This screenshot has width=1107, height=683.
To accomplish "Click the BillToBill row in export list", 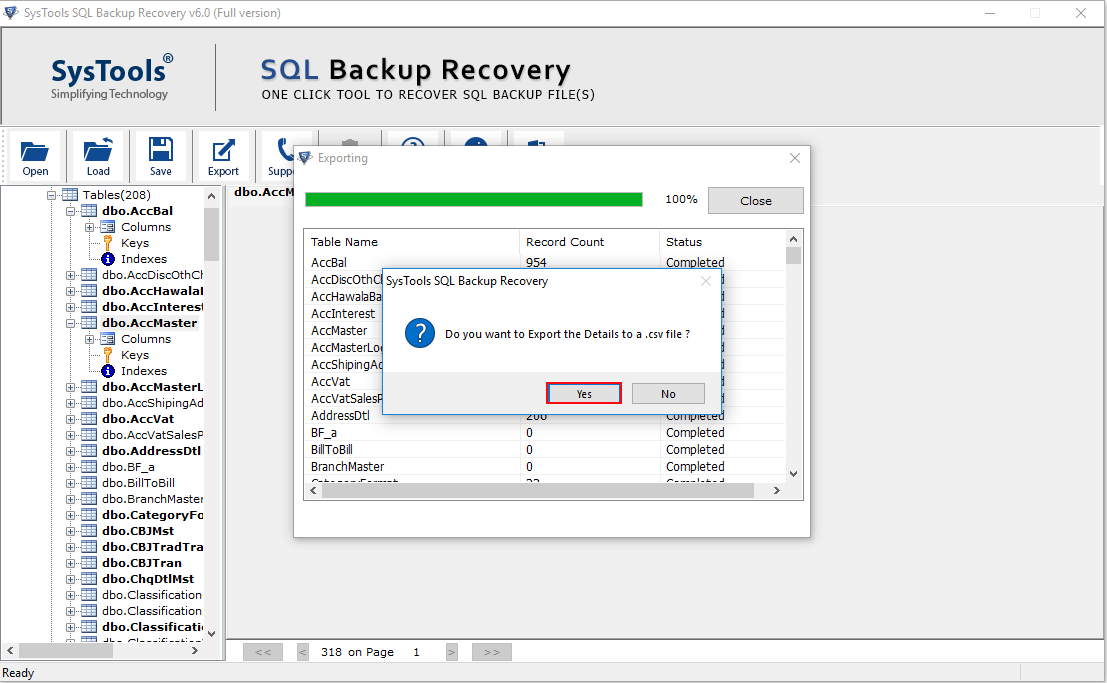I will pyautogui.click(x=545, y=450).
